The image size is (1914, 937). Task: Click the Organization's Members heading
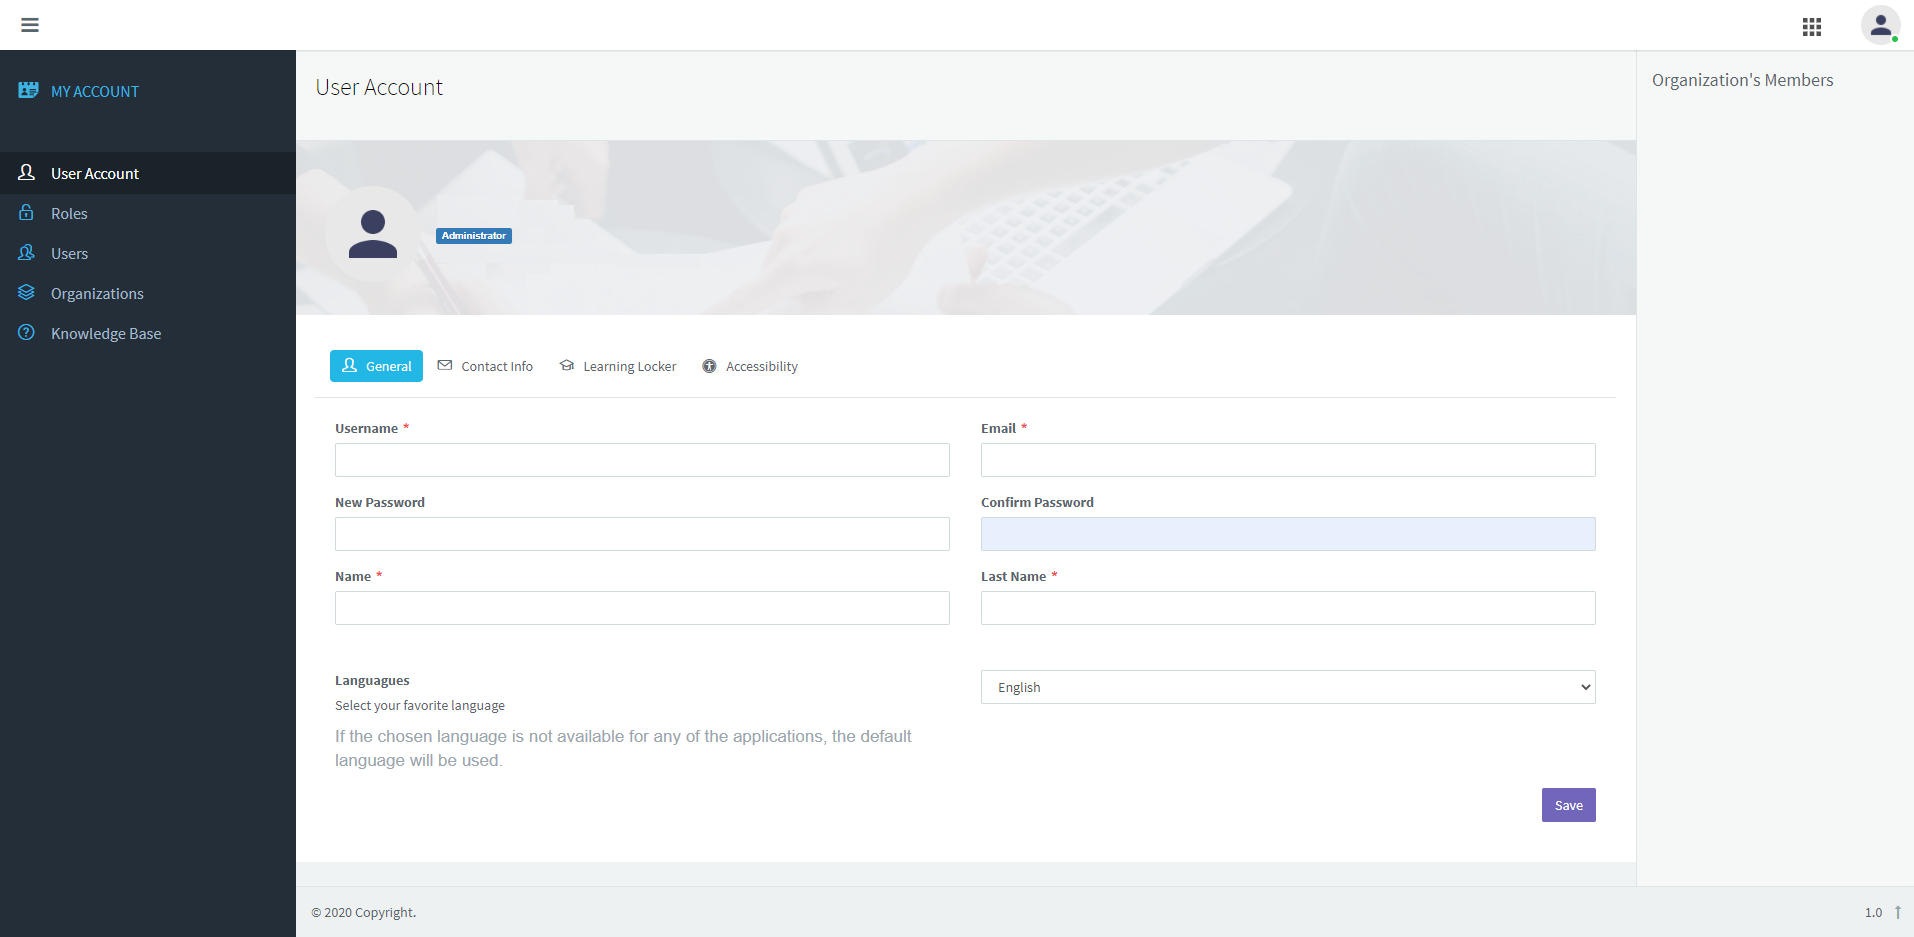[1742, 80]
